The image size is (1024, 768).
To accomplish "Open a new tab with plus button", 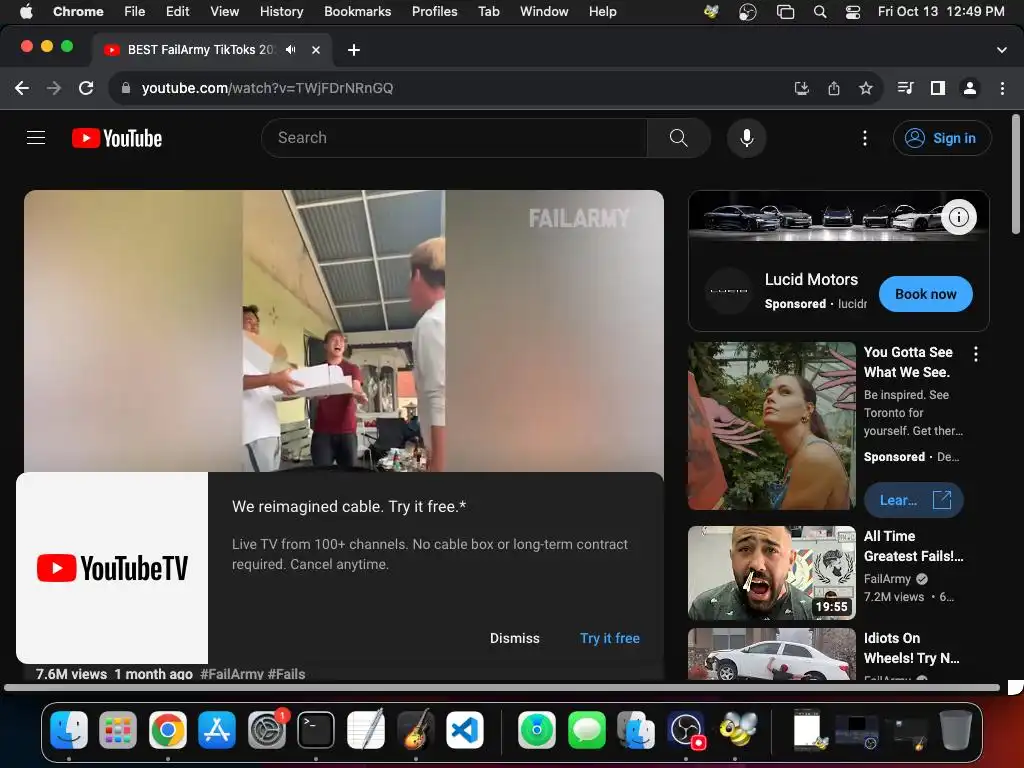I will point(353,50).
